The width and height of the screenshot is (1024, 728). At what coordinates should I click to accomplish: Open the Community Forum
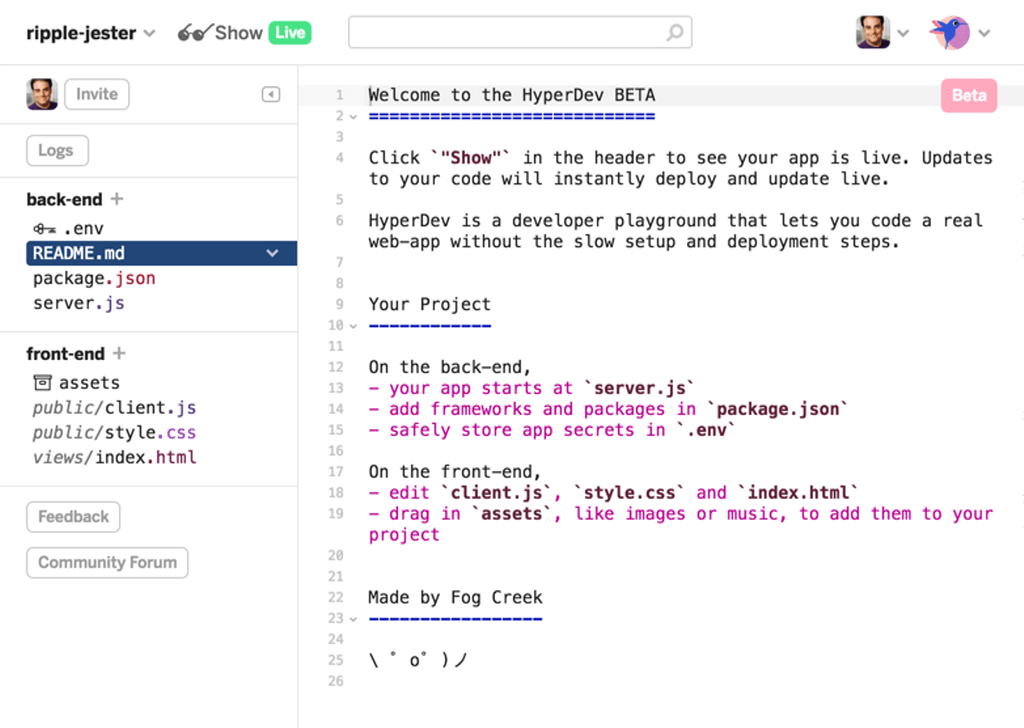[x=106, y=562]
